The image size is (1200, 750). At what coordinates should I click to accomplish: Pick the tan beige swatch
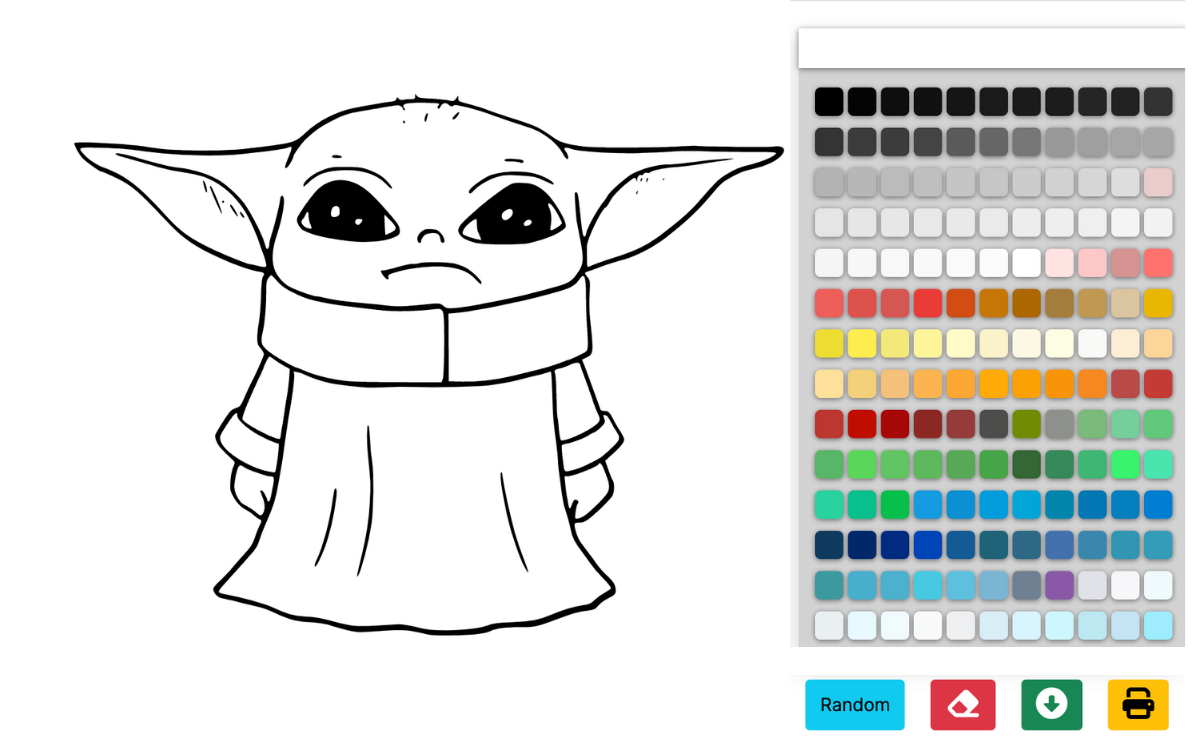tap(1125, 303)
